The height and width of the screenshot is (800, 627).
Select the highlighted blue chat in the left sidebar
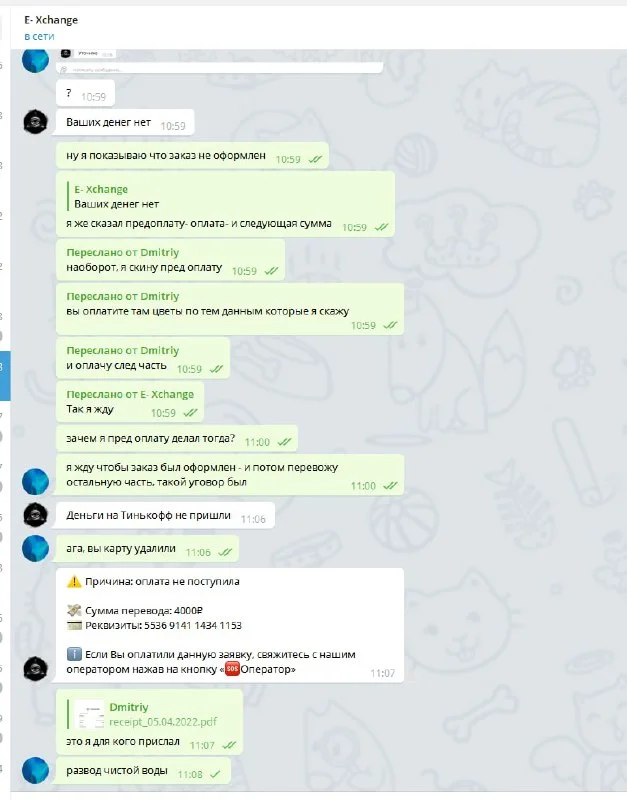(5, 376)
